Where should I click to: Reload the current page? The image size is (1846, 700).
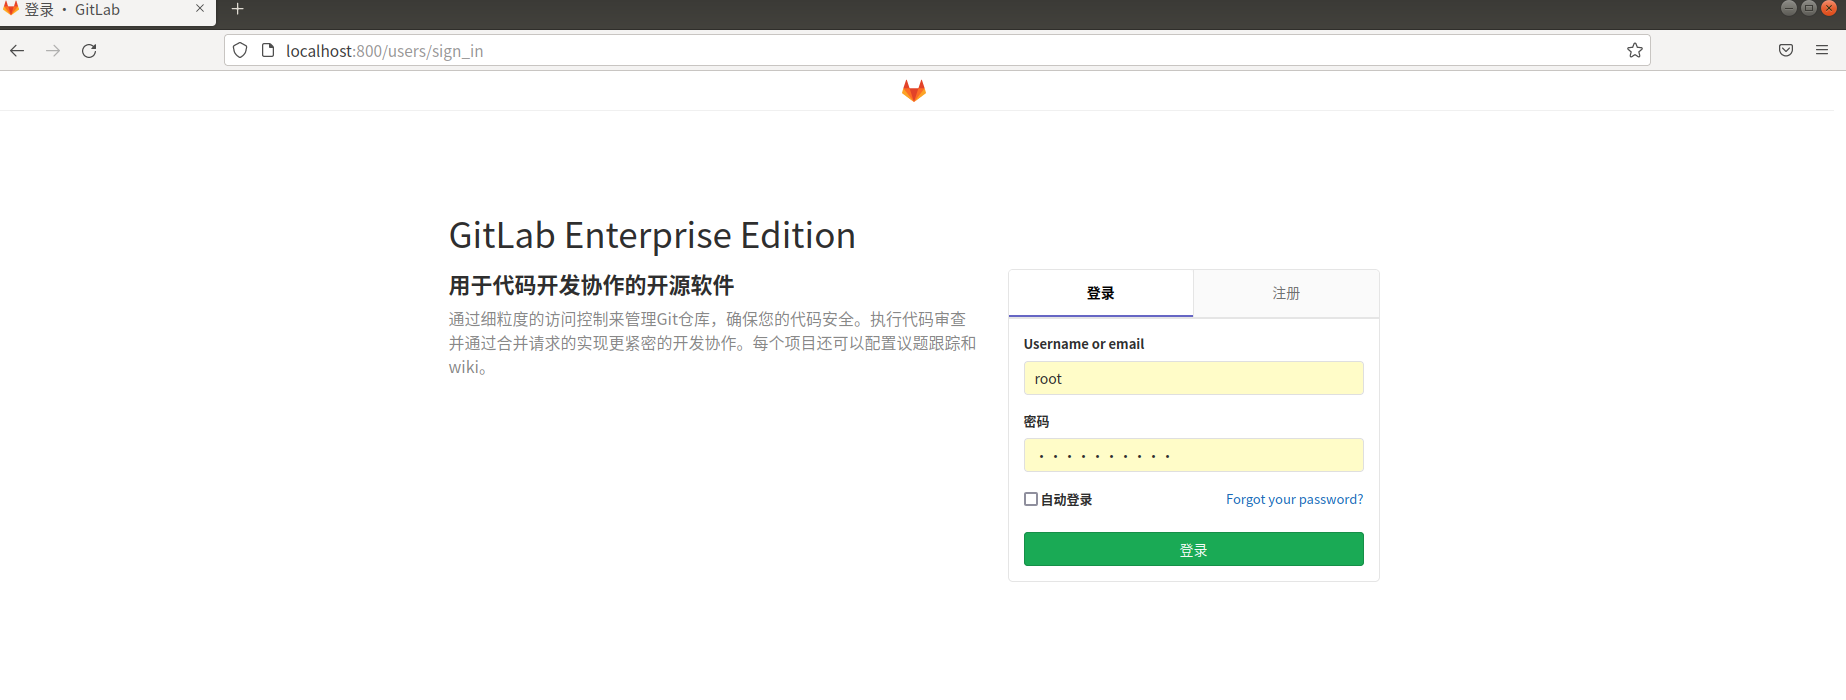[x=89, y=51]
